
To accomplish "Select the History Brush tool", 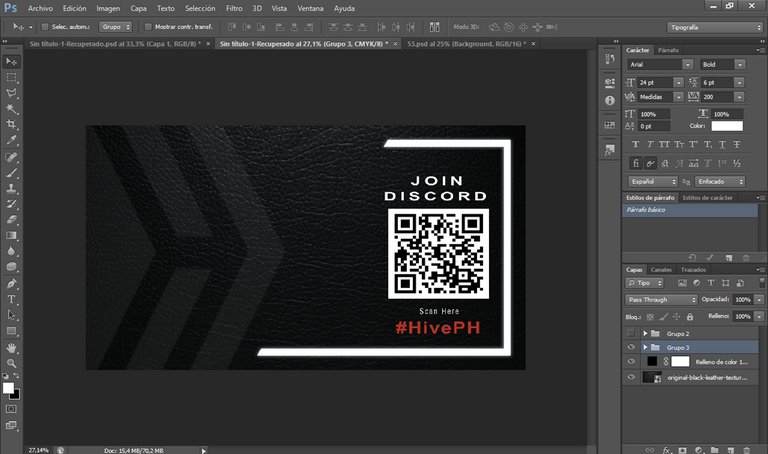I will (x=11, y=204).
